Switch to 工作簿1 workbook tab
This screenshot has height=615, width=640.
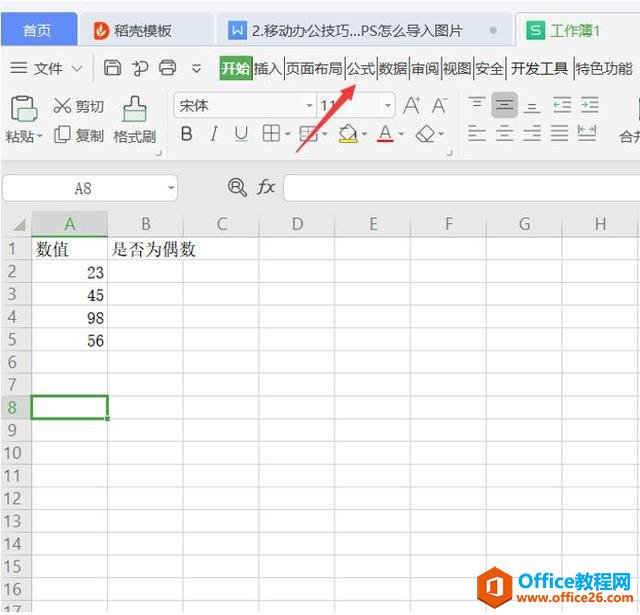click(578, 30)
